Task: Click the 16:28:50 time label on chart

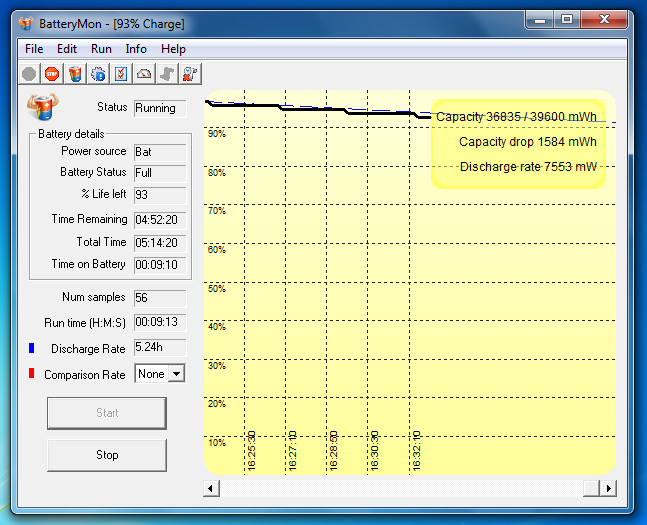Action: pos(333,451)
